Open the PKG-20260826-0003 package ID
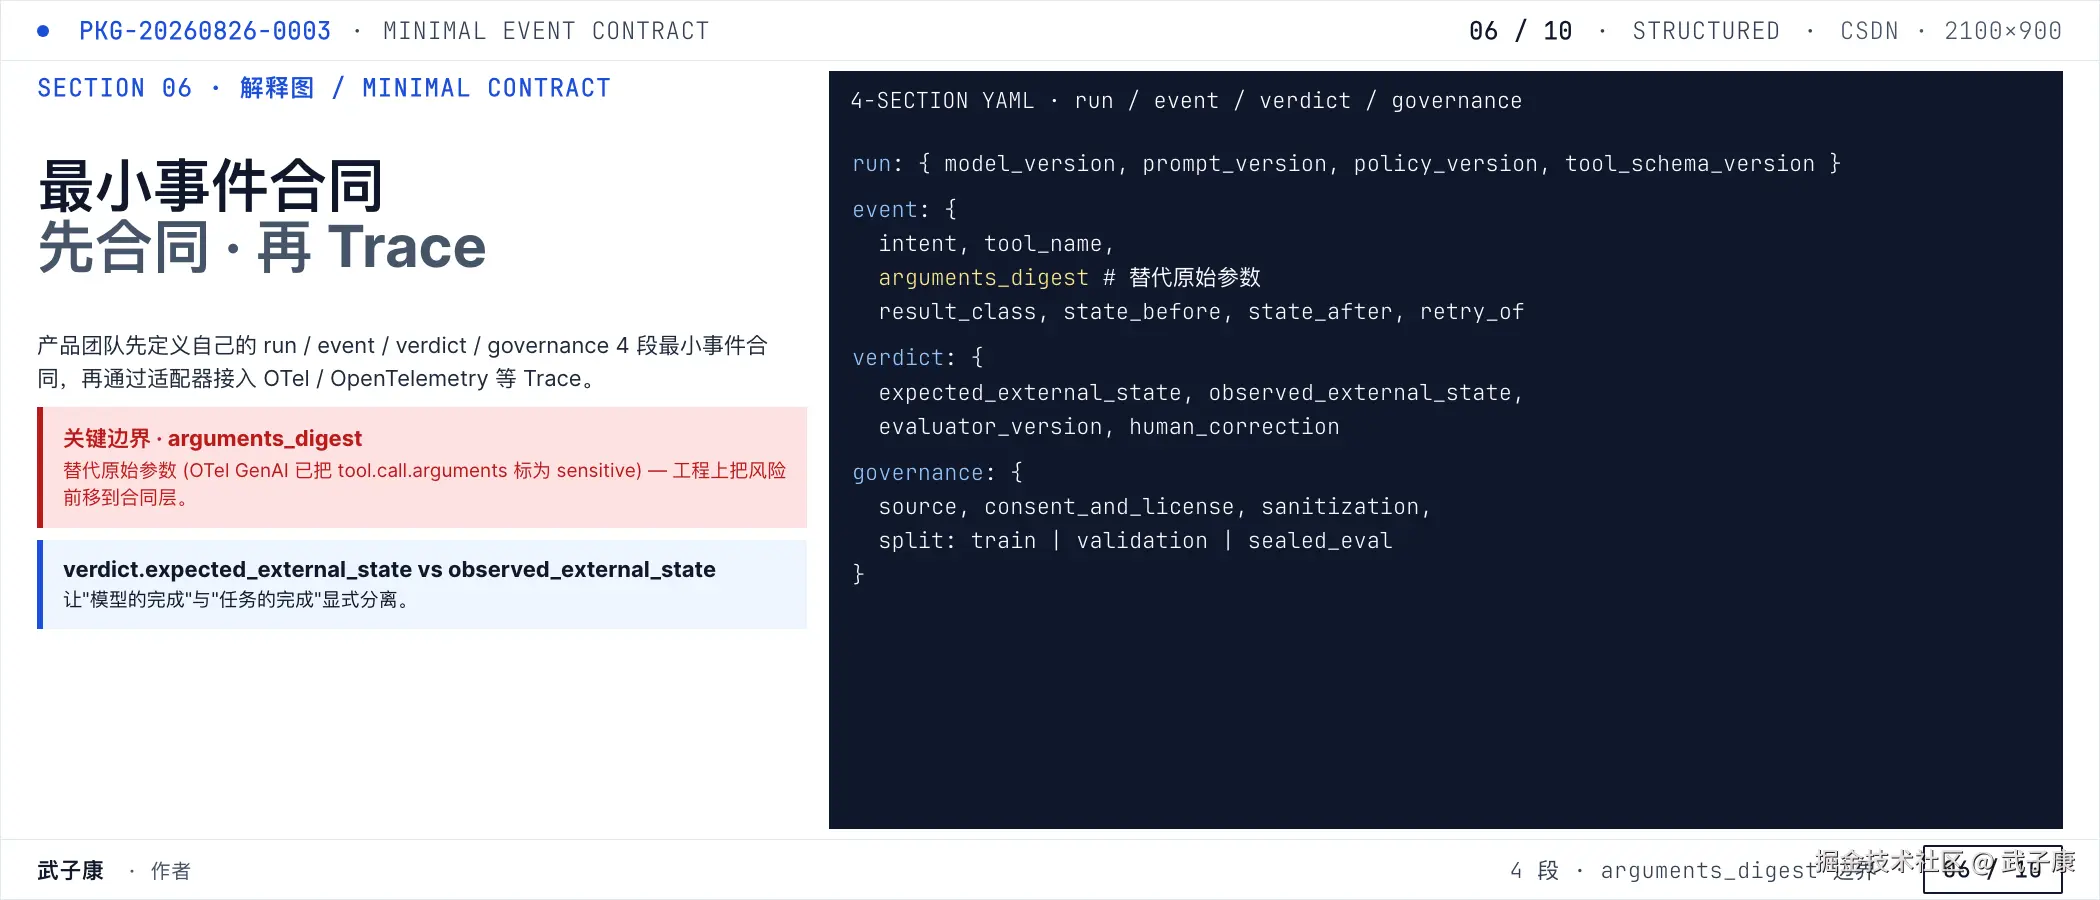Screen dimensions: 2100x900 205,31
